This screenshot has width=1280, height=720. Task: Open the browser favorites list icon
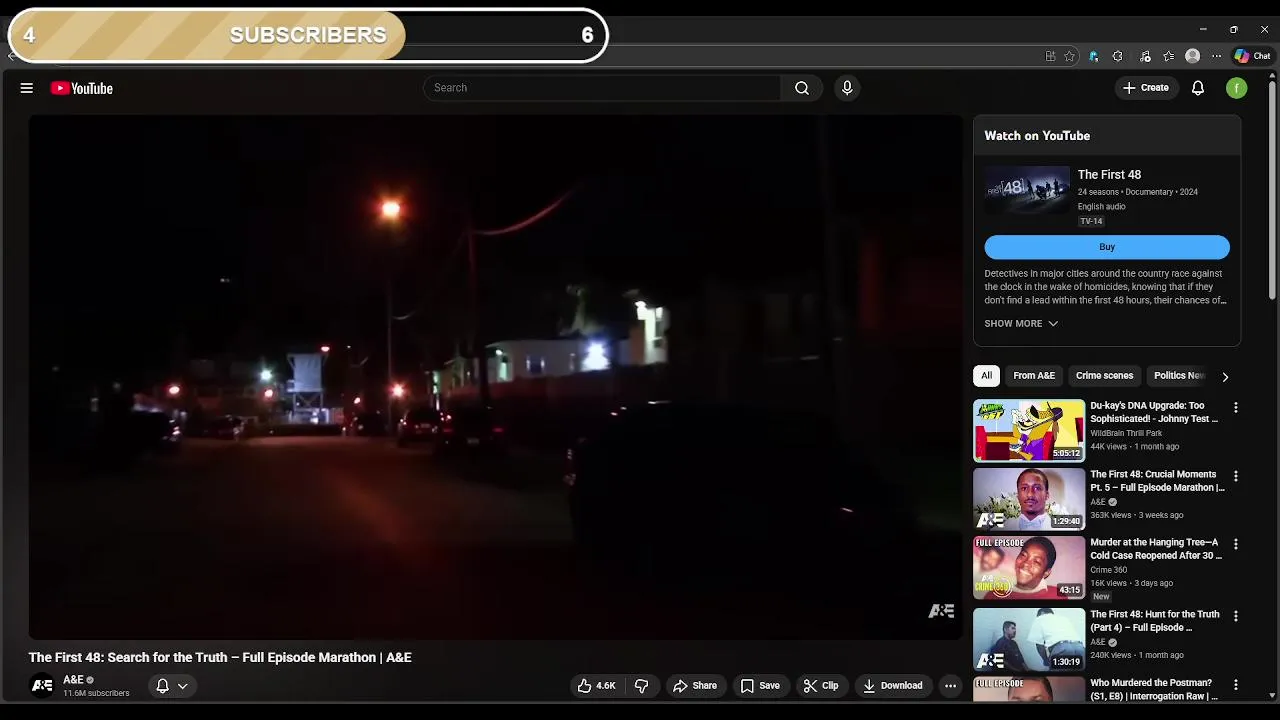pos(1169,56)
